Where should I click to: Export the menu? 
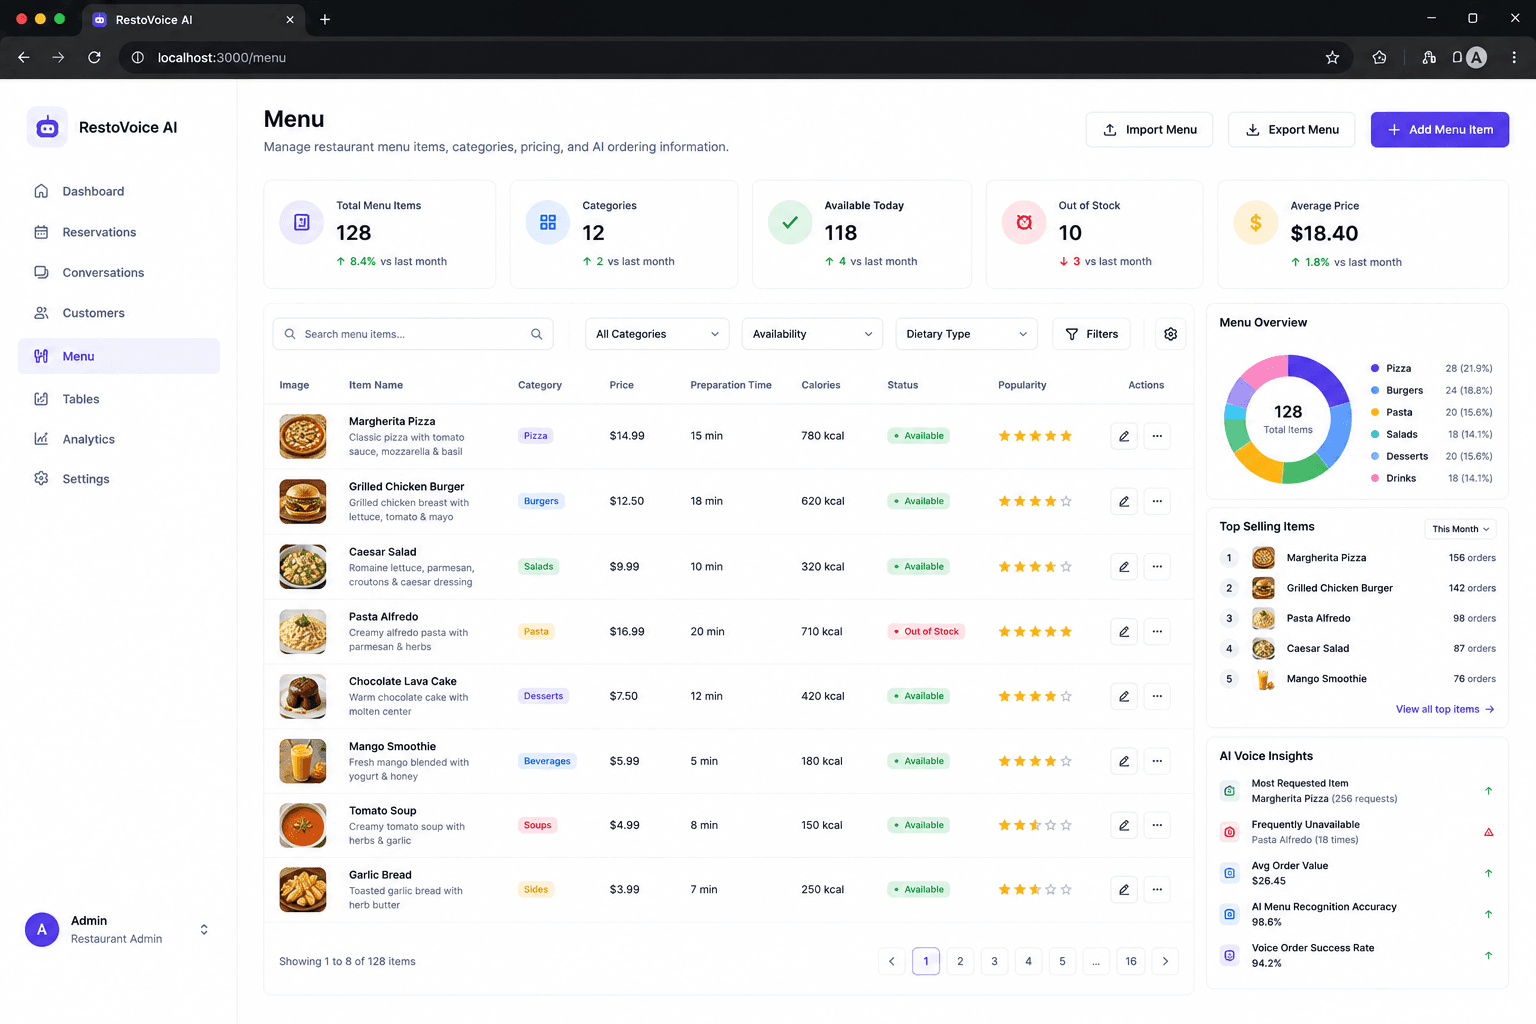(1291, 130)
